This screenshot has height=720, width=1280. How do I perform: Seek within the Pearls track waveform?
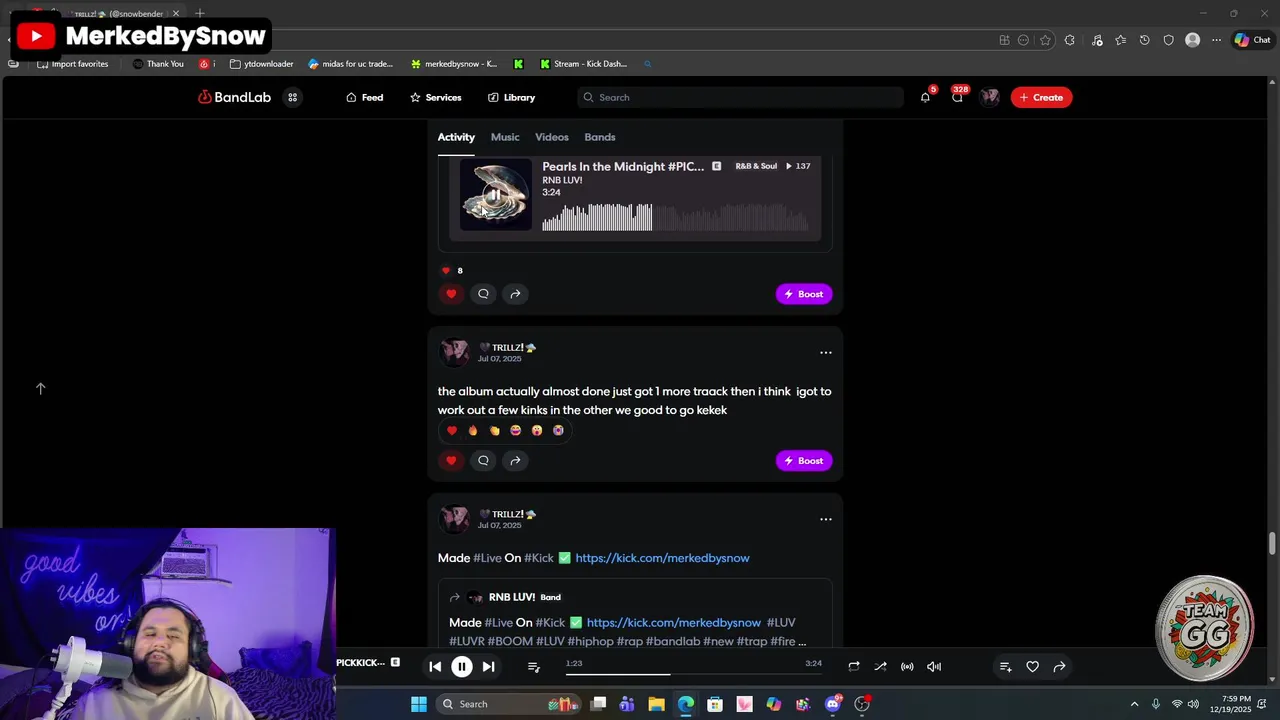[676, 217]
